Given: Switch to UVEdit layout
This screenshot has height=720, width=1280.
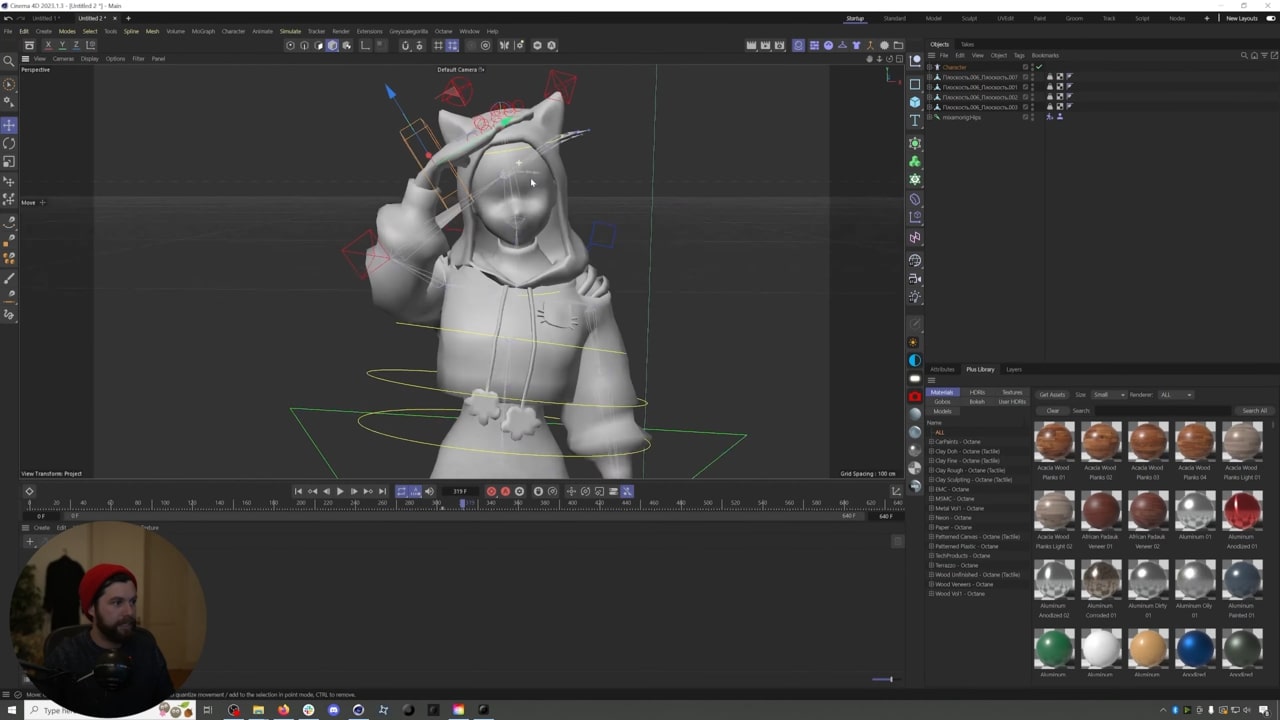Looking at the screenshot, I should click(1005, 18).
